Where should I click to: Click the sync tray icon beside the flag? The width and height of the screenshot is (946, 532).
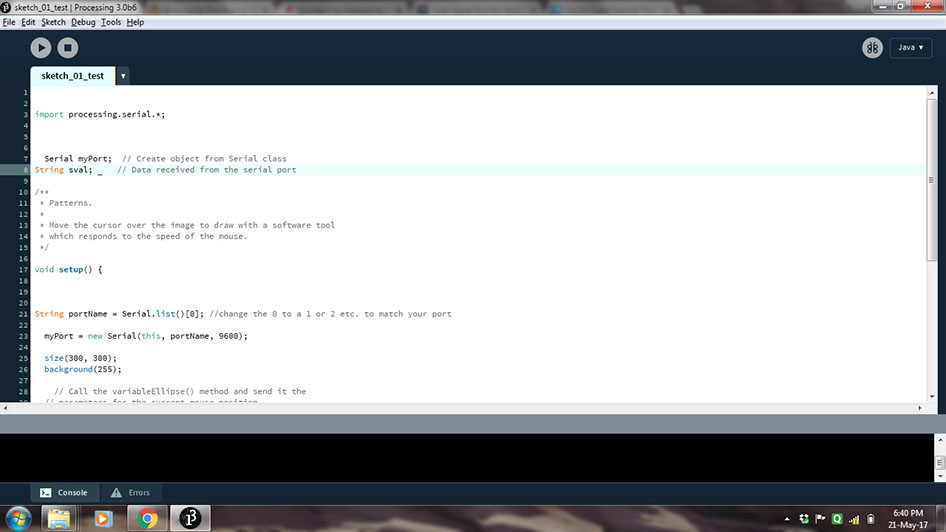pyautogui.click(x=804, y=519)
